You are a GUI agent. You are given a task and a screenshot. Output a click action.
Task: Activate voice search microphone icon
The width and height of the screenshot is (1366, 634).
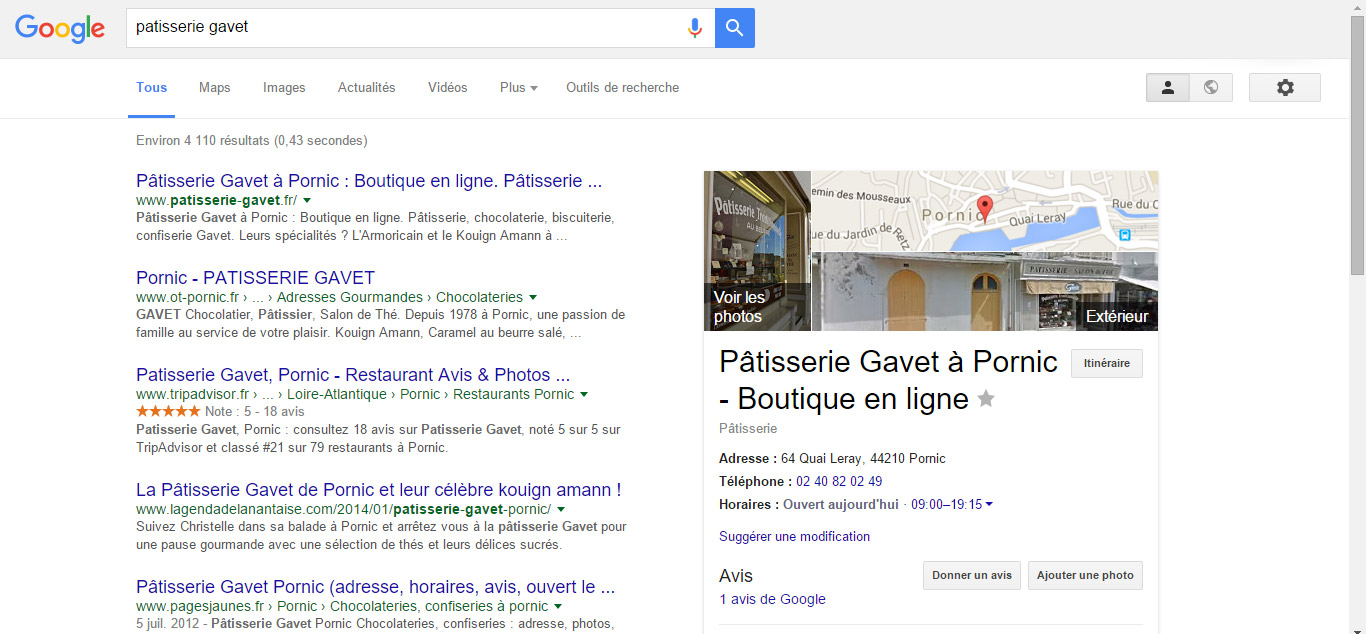click(x=695, y=28)
